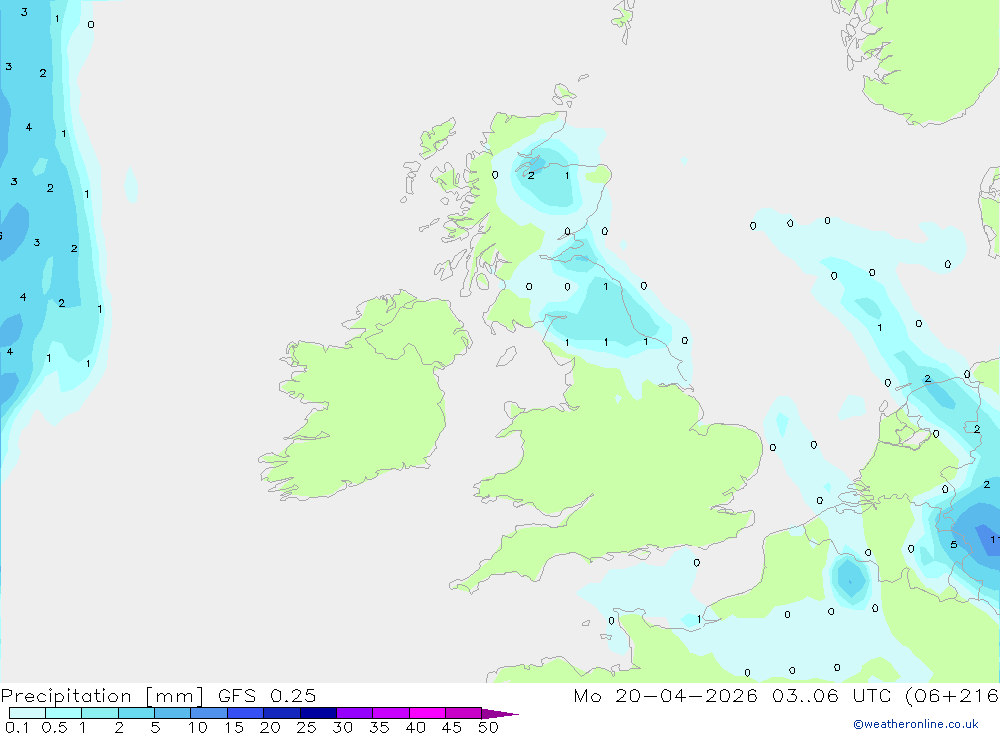Click the 0.1–0.5 mm legend color swatch

pyautogui.click(x=27, y=713)
